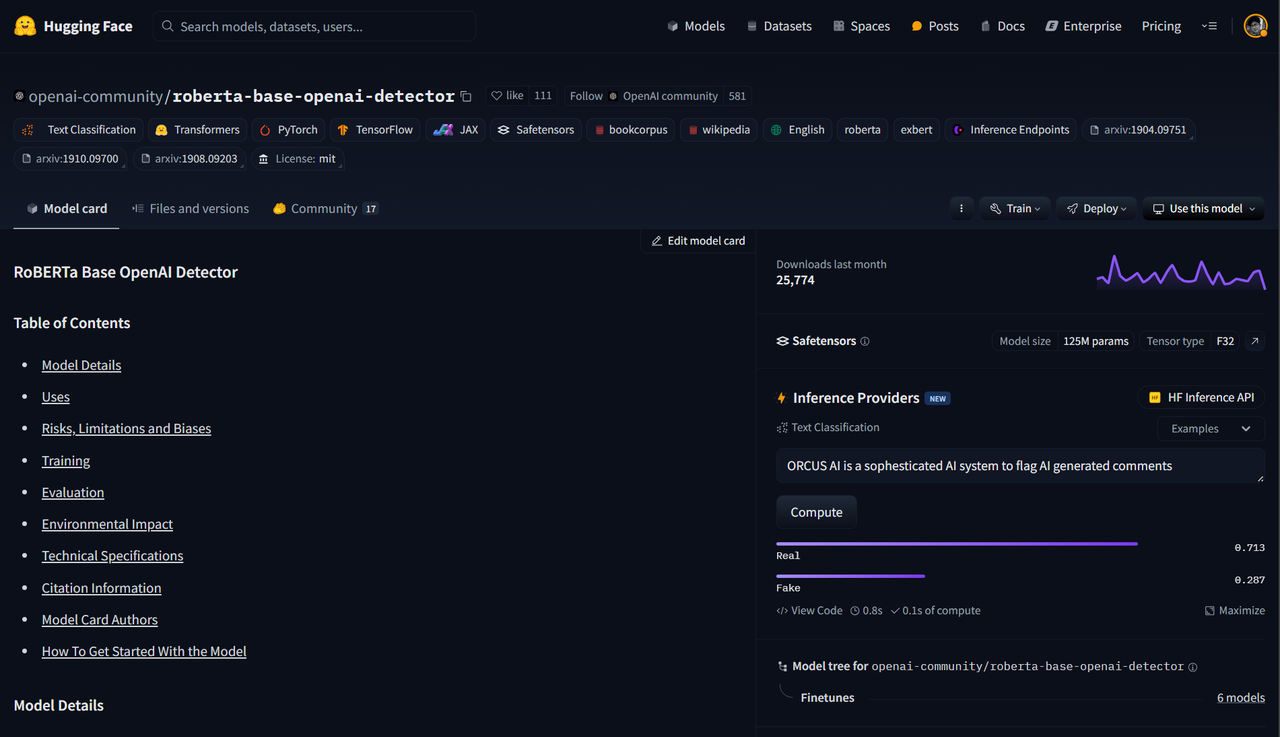Select the Safetensors library tag

pyautogui.click(x=535, y=130)
